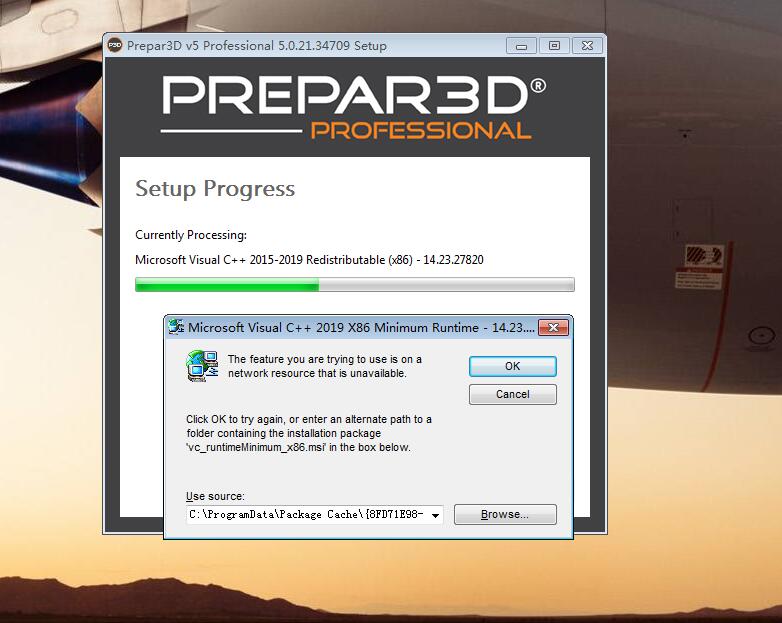Close the Prepar3D Setup window
This screenshot has width=782, height=623.
[x=587, y=46]
